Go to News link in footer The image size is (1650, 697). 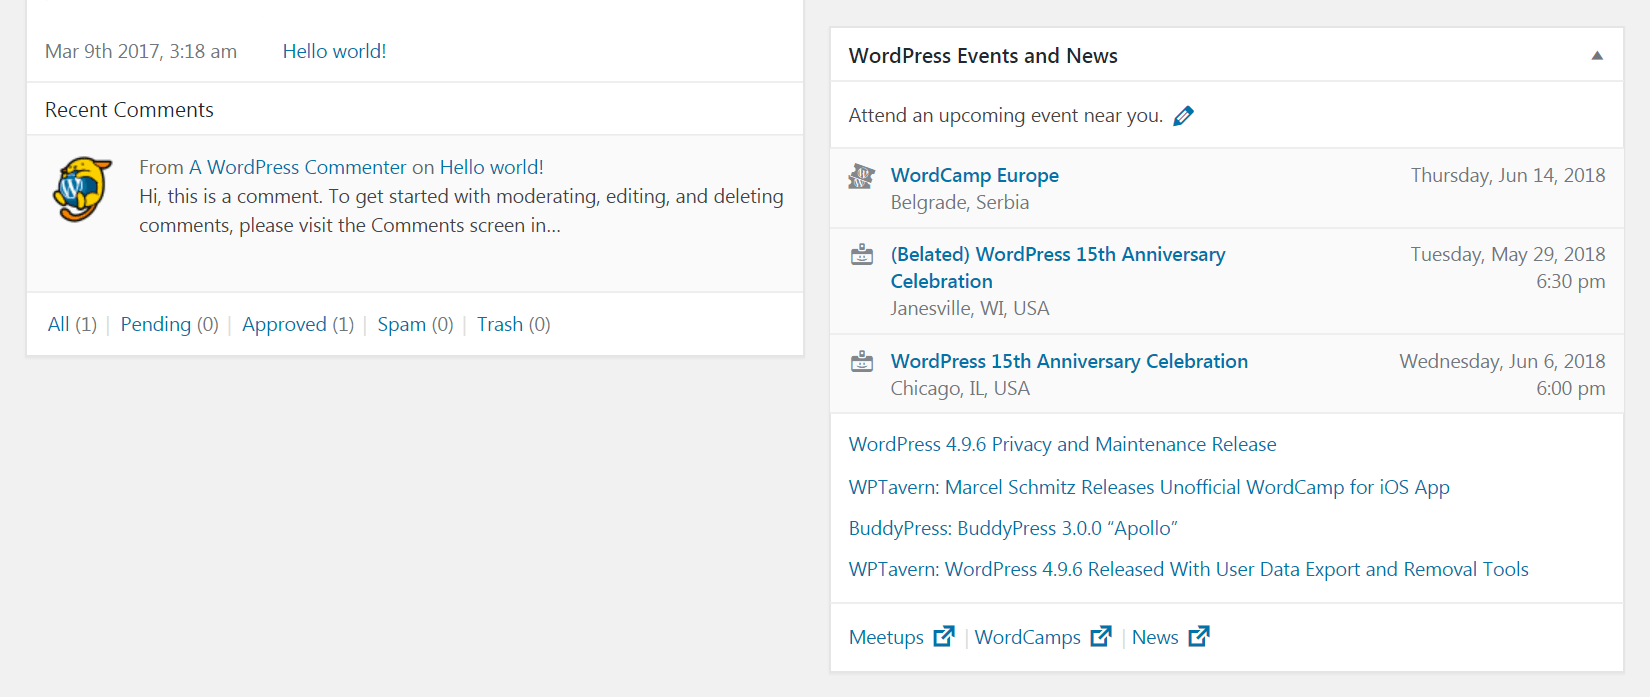click(x=1155, y=637)
